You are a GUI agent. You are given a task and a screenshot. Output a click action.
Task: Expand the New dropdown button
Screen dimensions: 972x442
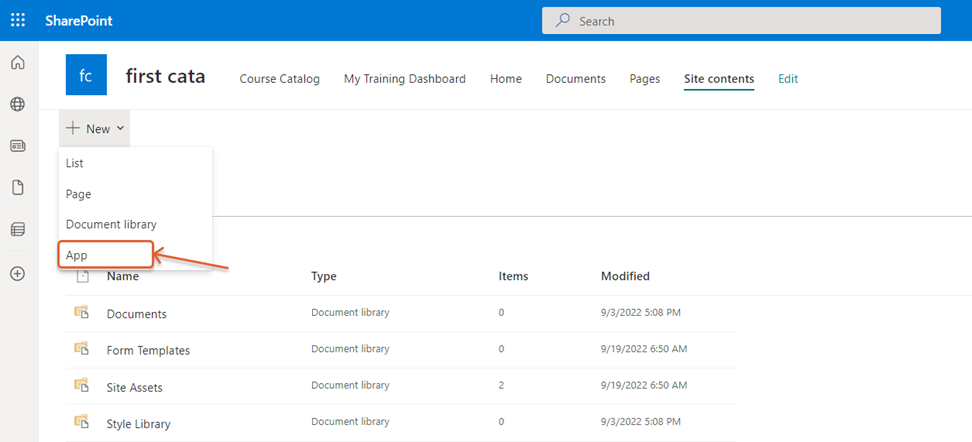click(95, 129)
